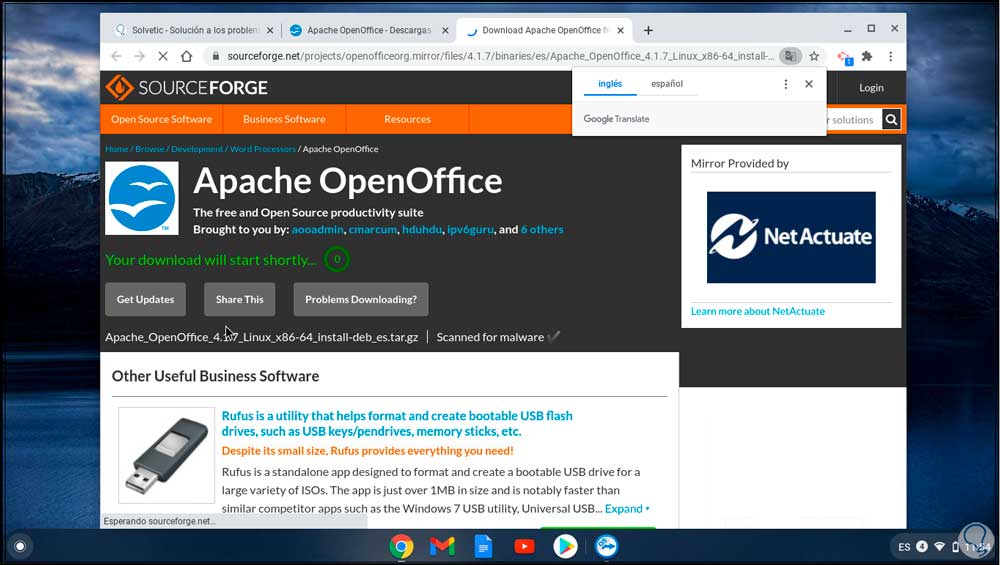1000x565 pixels.
Task: Click the padlock site info icon
Action: tap(216, 56)
